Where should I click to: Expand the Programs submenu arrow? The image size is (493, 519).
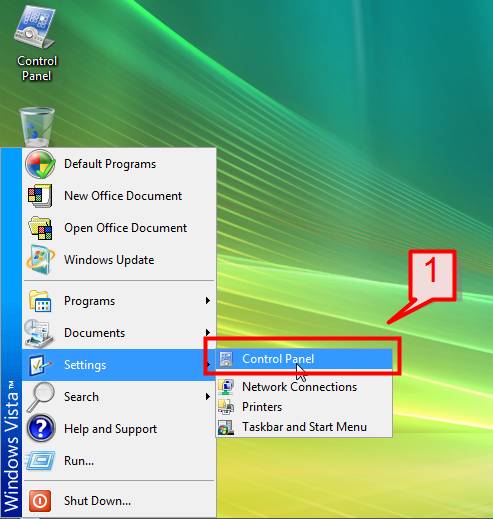tap(208, 301)
